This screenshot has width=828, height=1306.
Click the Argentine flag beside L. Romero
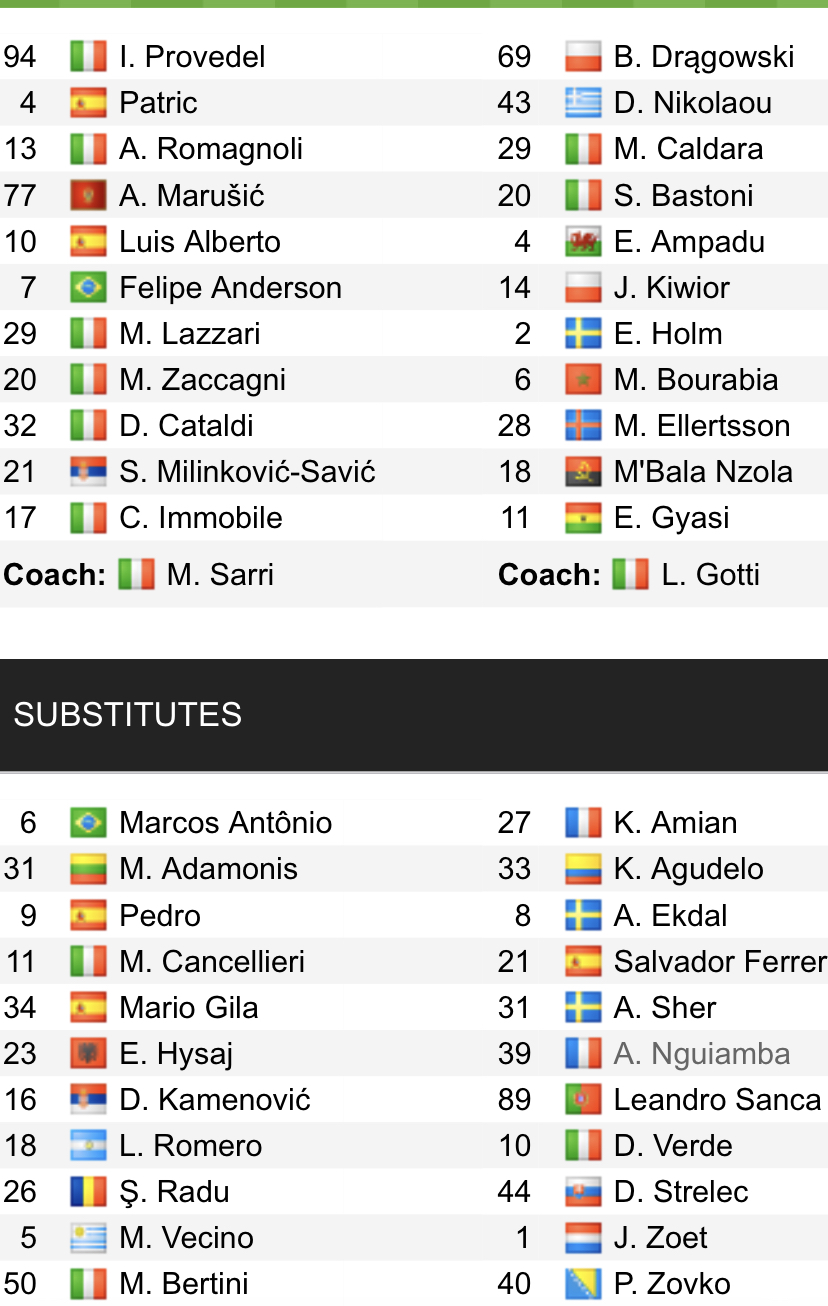coord(88,1146)
